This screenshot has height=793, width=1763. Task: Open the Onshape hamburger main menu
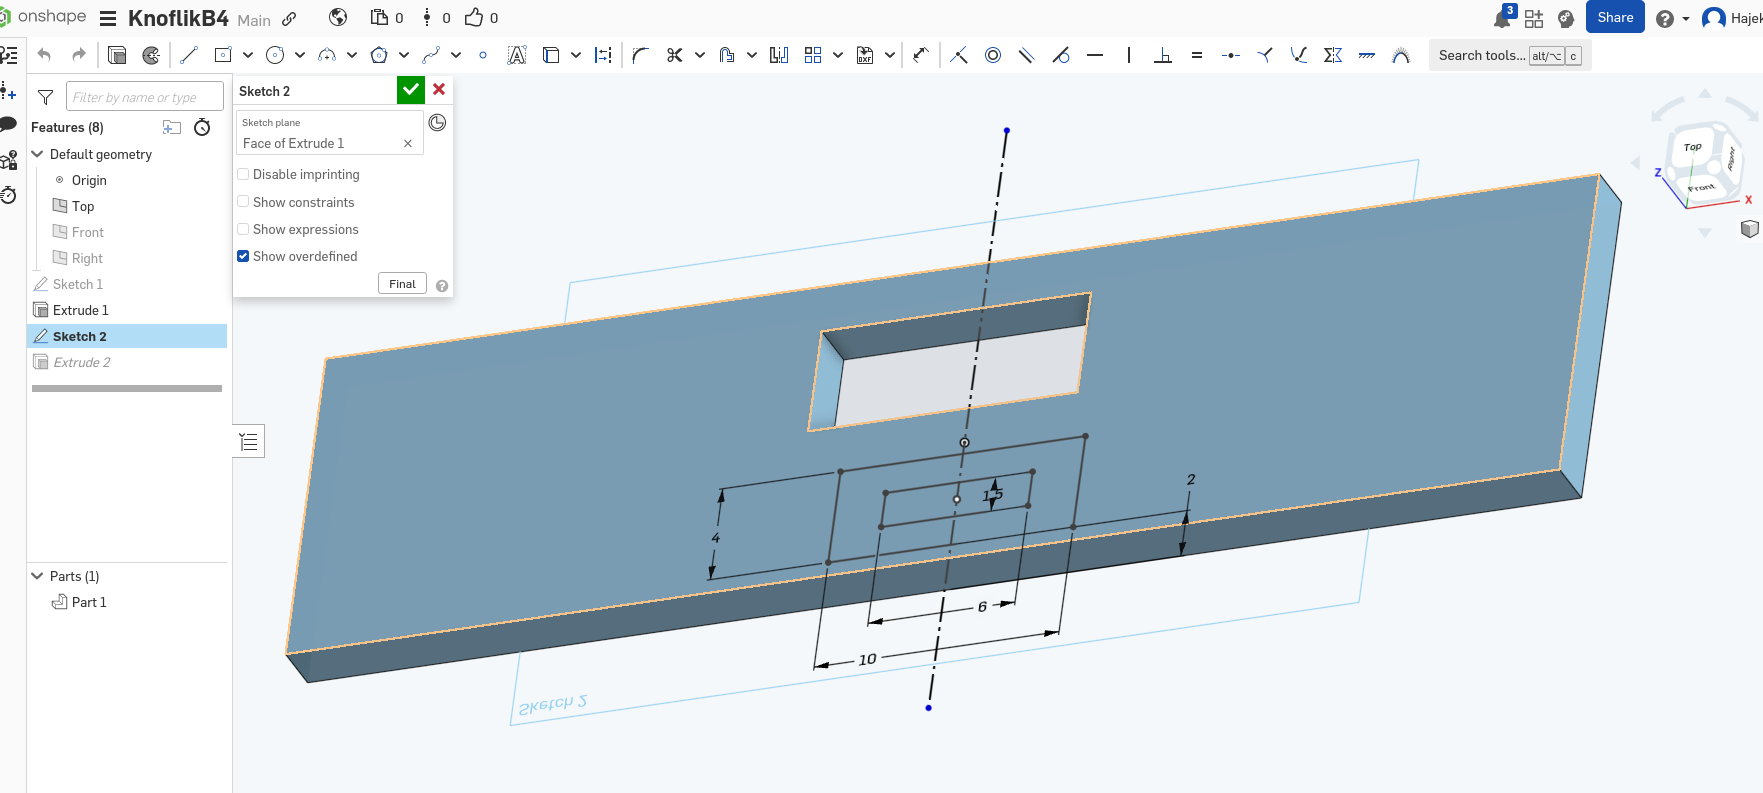point(108,19)
